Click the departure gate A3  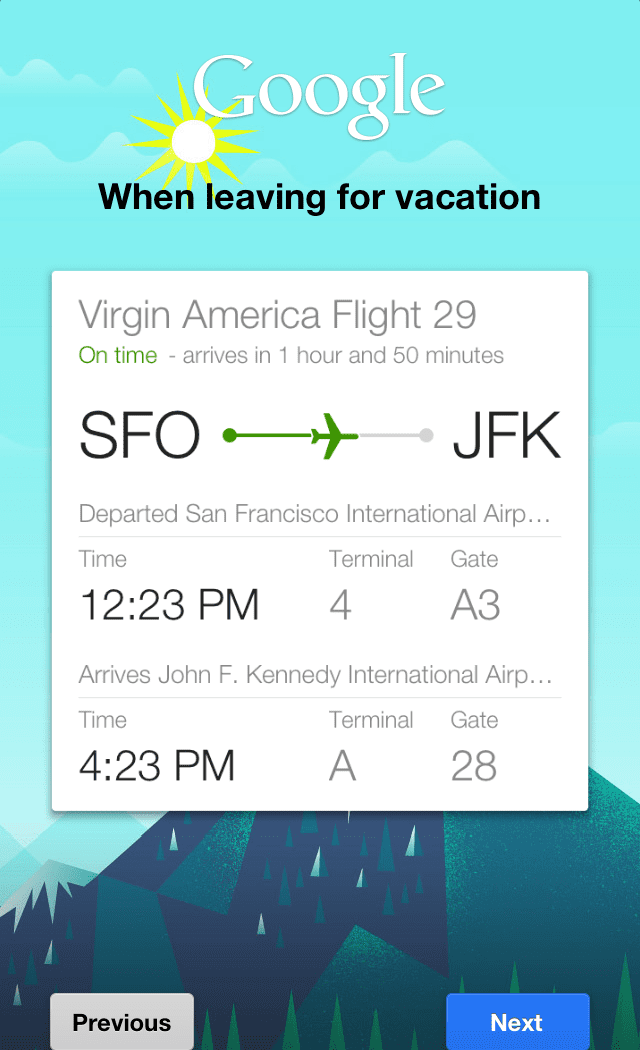pos(475,605)
